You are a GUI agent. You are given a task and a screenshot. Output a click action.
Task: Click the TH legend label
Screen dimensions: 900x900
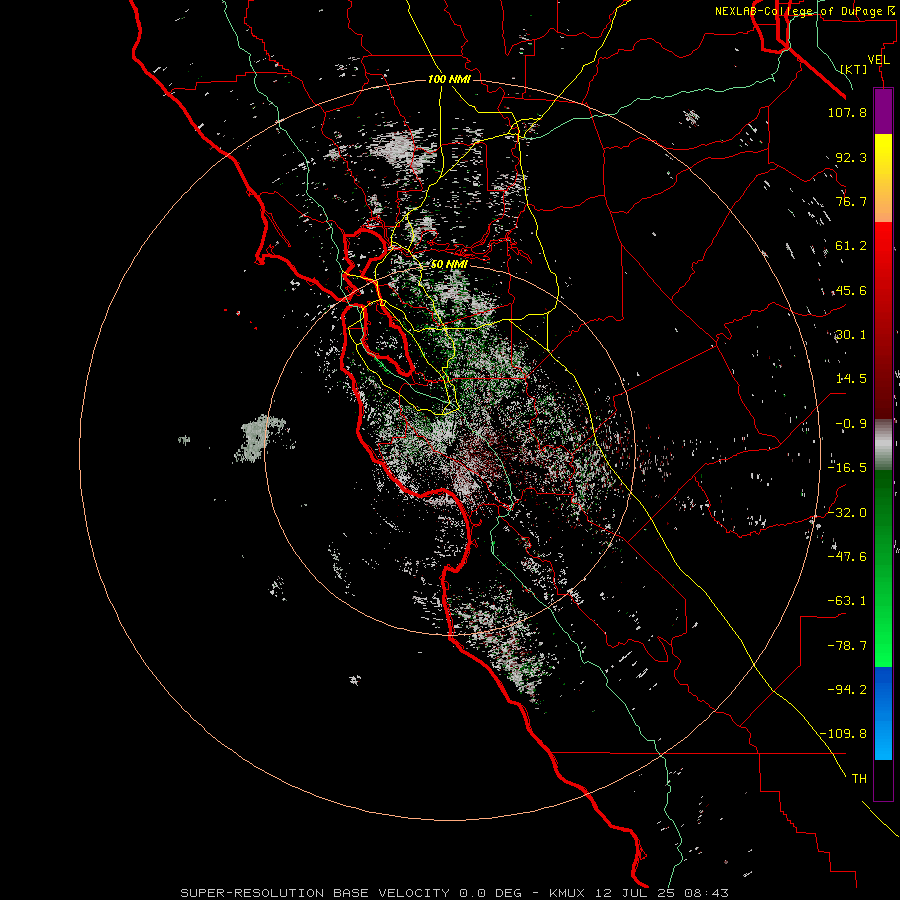click(859, 779)
